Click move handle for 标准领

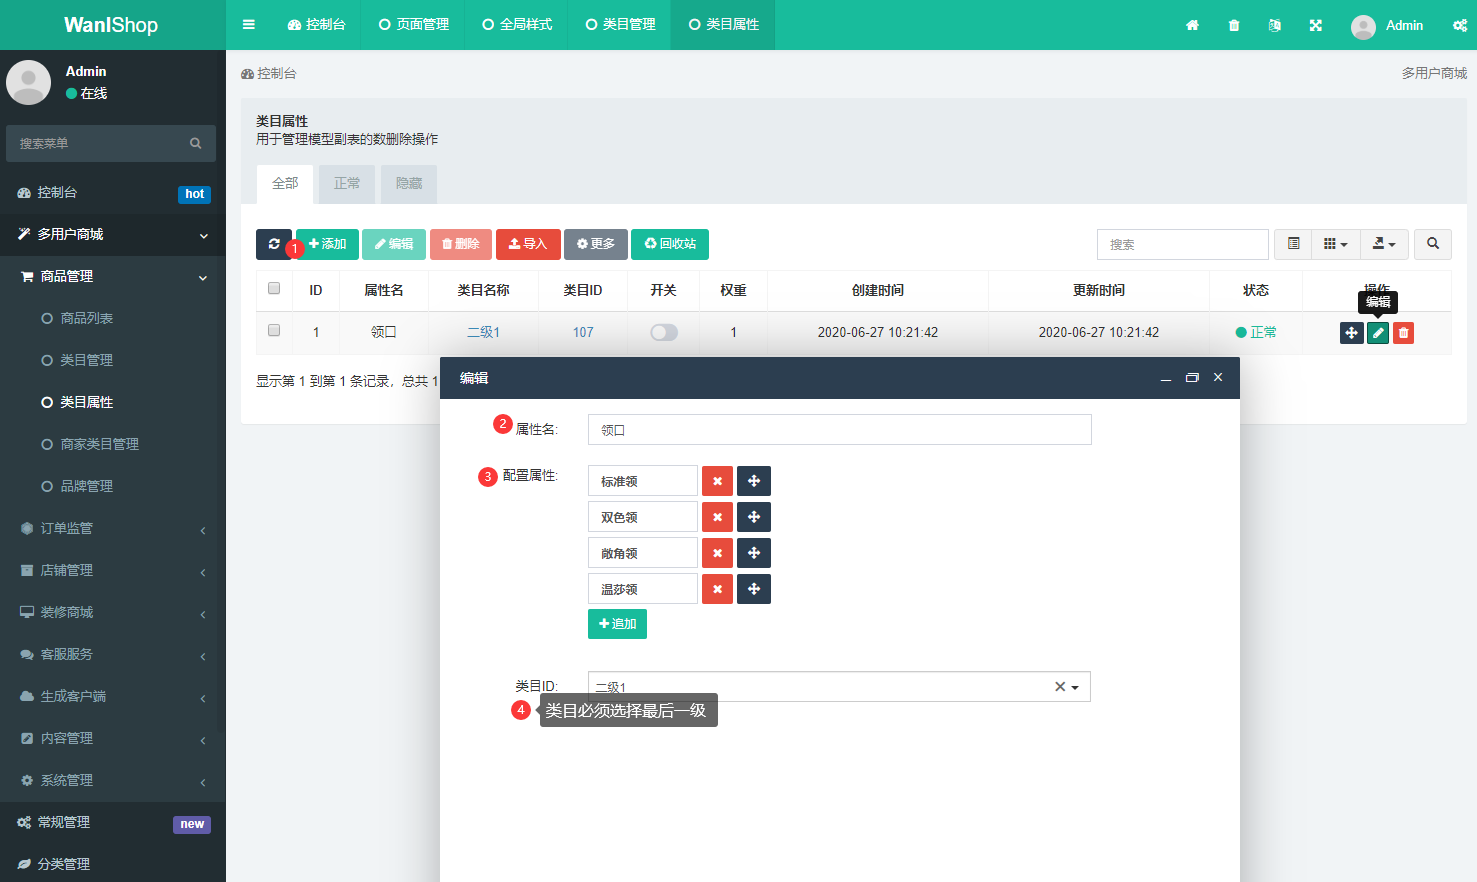click(754, 481)
